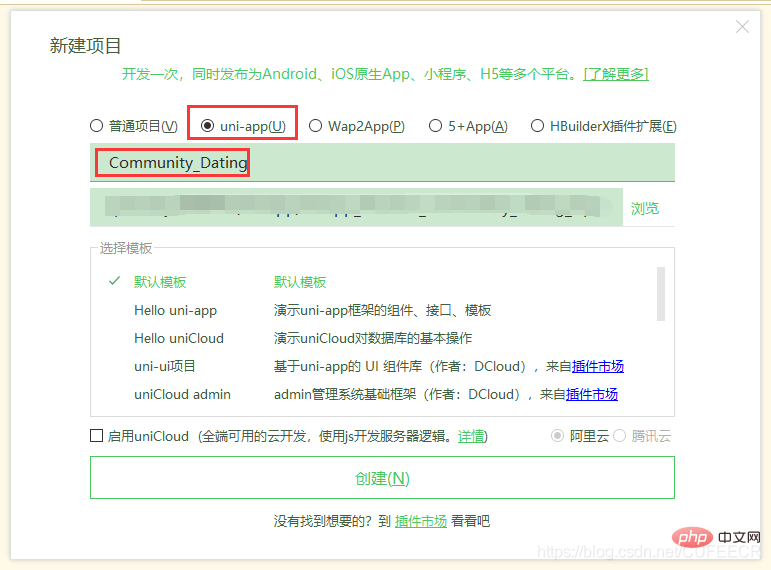771x570 pixels.
Task: Click description 演示uniCloud对数据库的基本操作
Action: coord(373,338)
